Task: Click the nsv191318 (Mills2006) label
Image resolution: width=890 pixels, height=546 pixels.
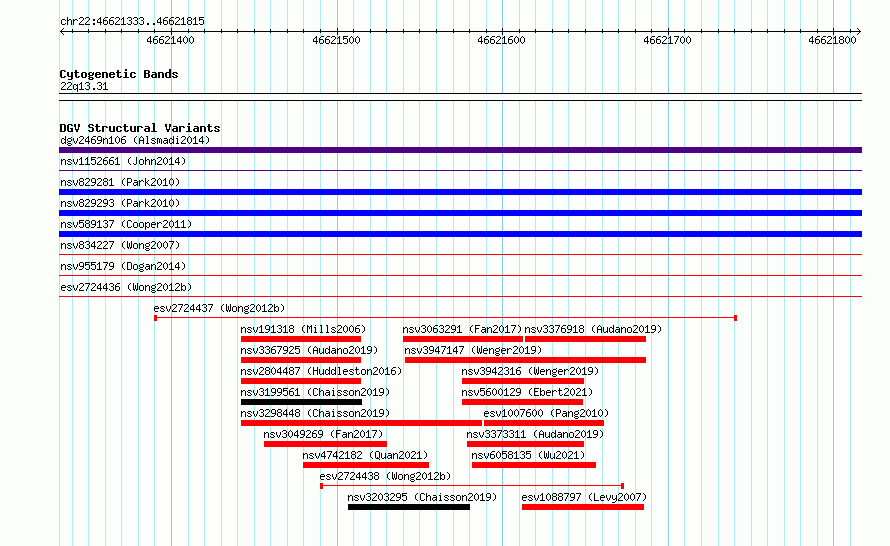Action: click(303, 329)
